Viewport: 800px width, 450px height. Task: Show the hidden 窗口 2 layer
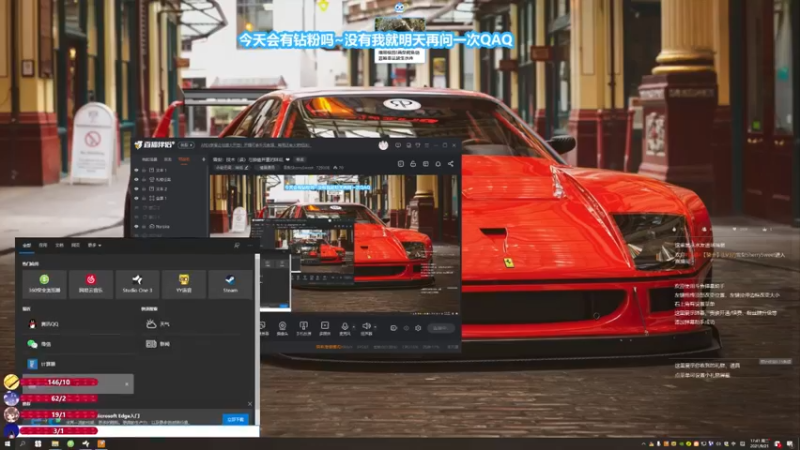pos(136,208)
